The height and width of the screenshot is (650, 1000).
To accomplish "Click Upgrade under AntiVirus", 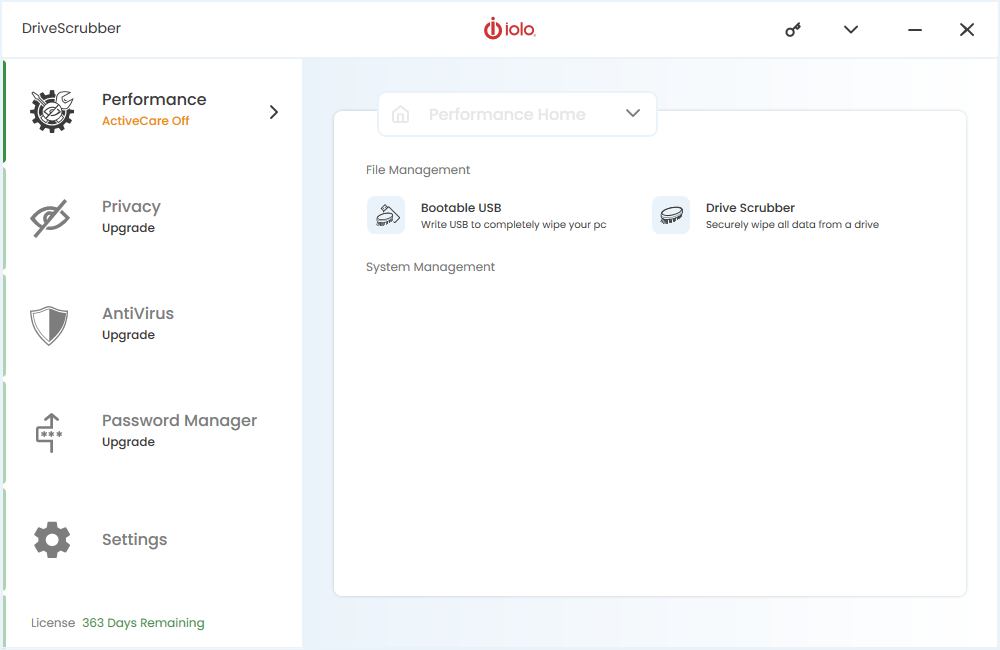I will click(x=128, y=336).
